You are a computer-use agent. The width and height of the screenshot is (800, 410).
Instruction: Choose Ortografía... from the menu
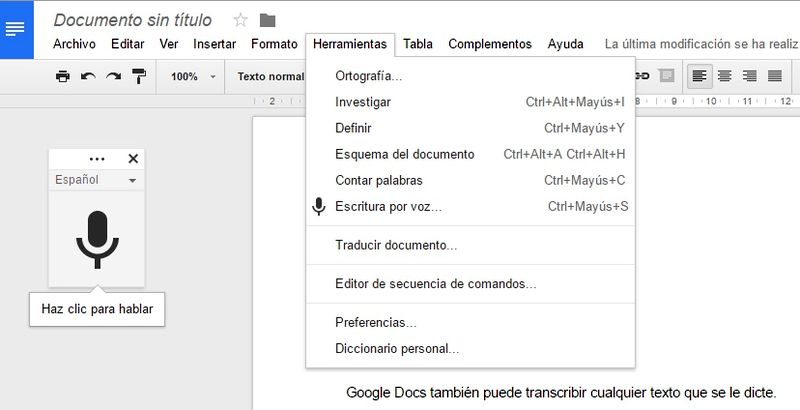point(470,76)
